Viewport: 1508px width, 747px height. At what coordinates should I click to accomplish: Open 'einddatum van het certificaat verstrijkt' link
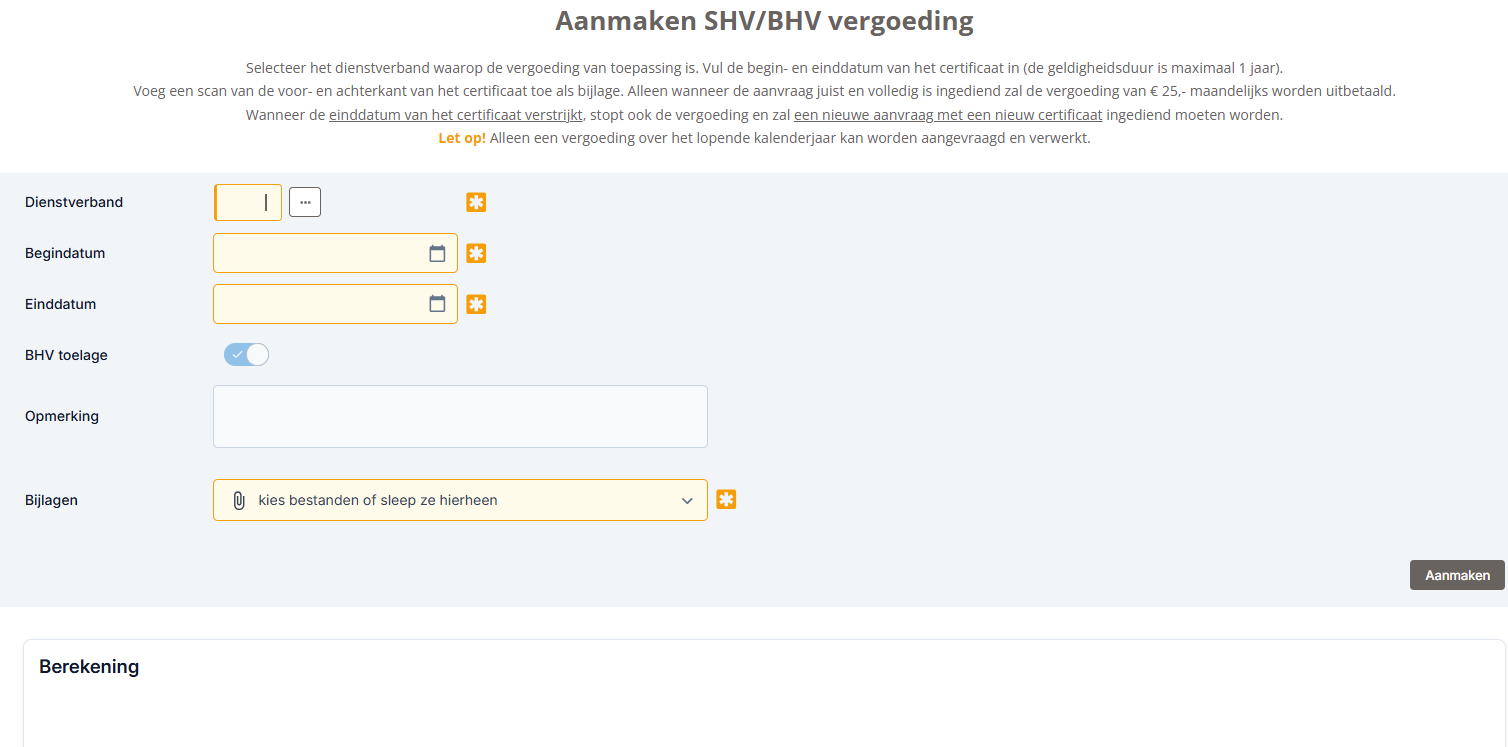[455, 115]
